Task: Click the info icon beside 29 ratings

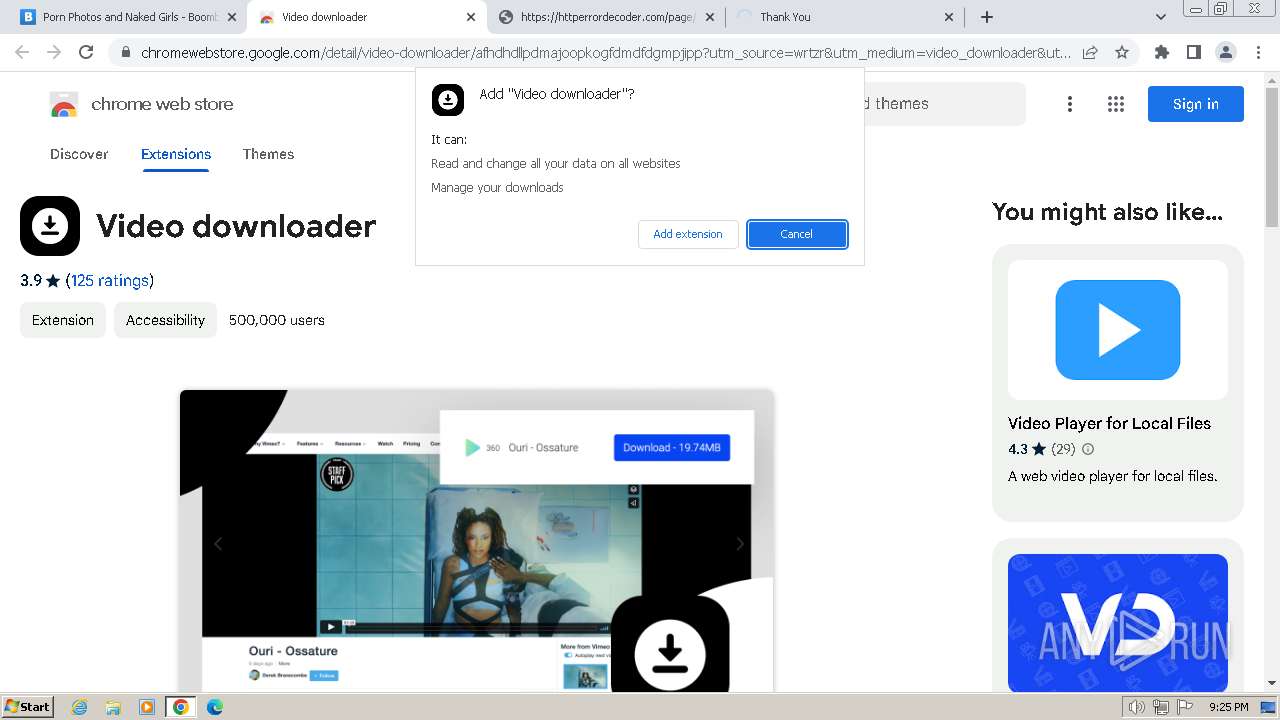Action: click(x=1088, y=449)
